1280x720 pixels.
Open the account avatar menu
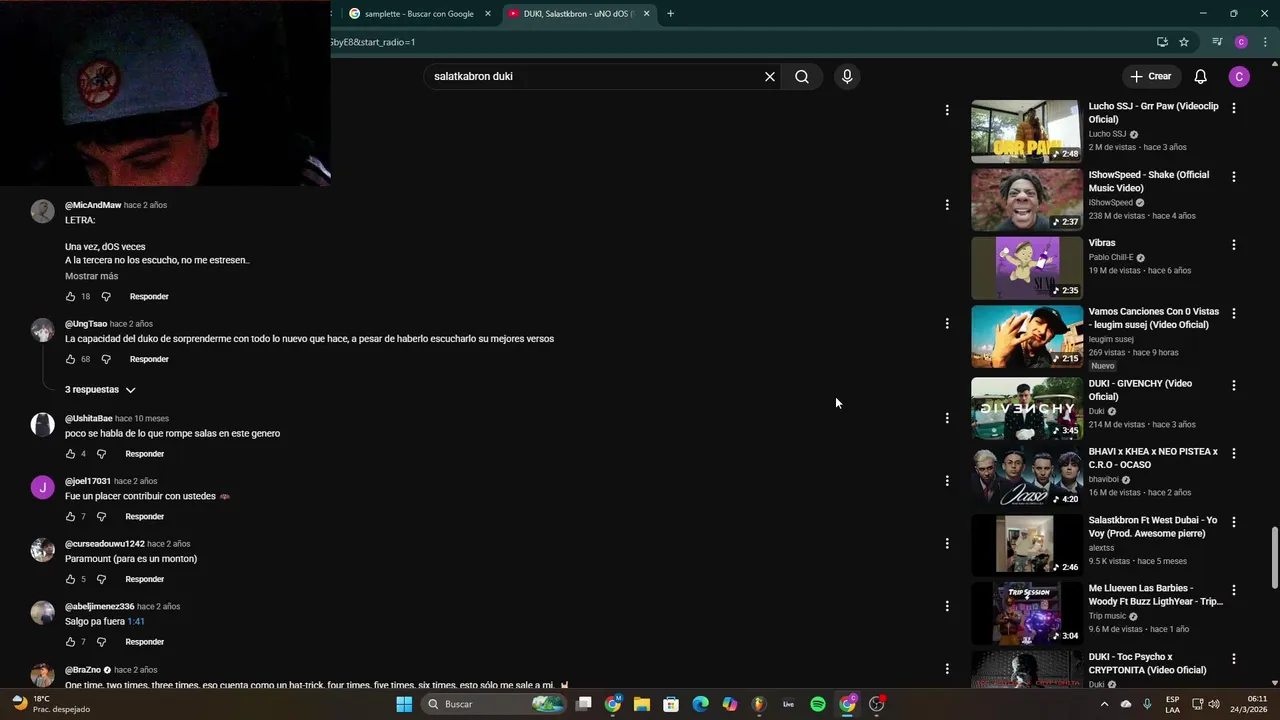(x=1239, y=76)
